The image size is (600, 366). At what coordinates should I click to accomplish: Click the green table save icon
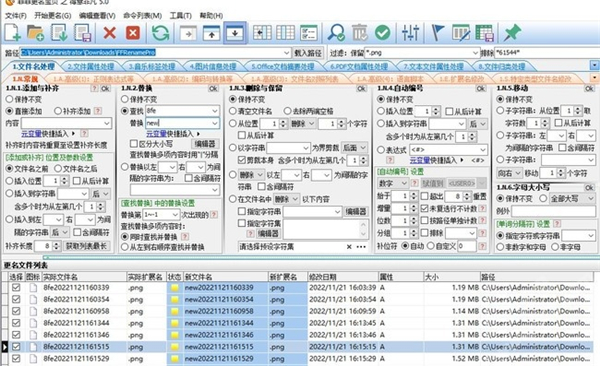click(x=484, y=33)
